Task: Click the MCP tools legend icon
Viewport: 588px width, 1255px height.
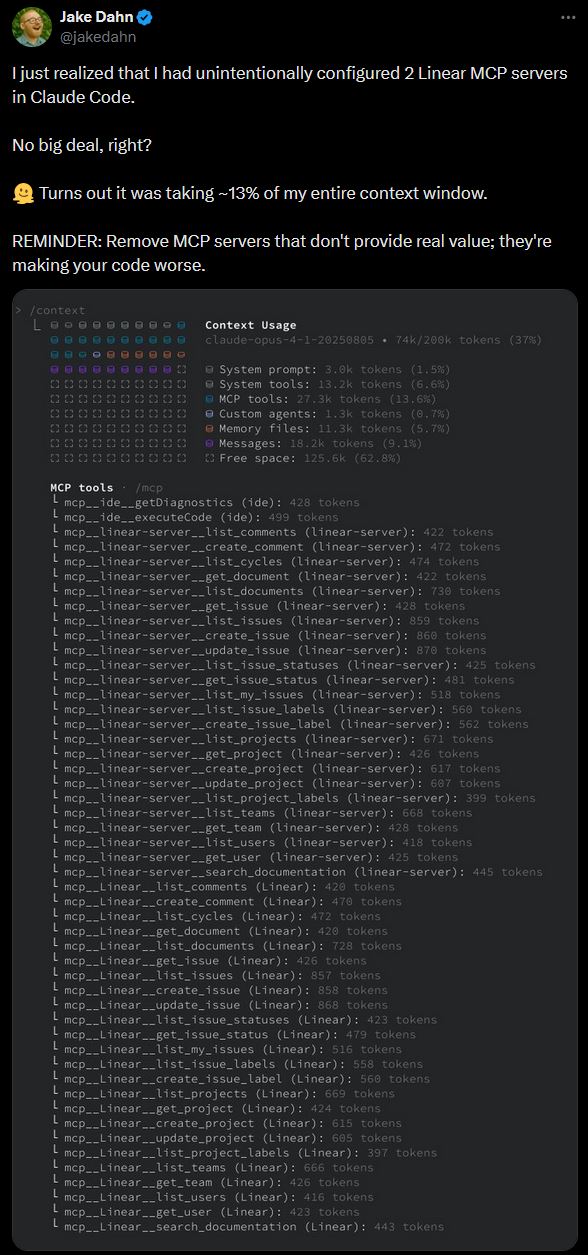Action: click(209, 398)
